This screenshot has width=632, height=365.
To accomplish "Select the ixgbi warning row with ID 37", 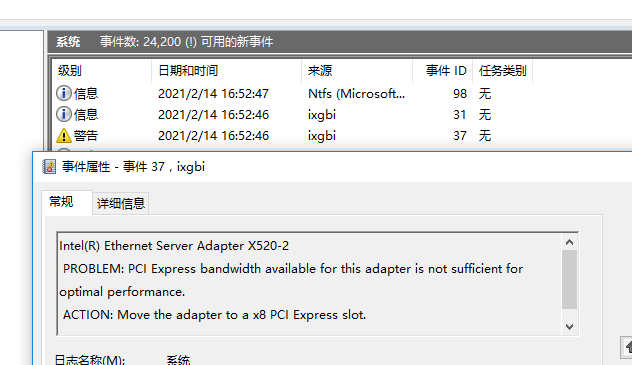I will (341, 136).
